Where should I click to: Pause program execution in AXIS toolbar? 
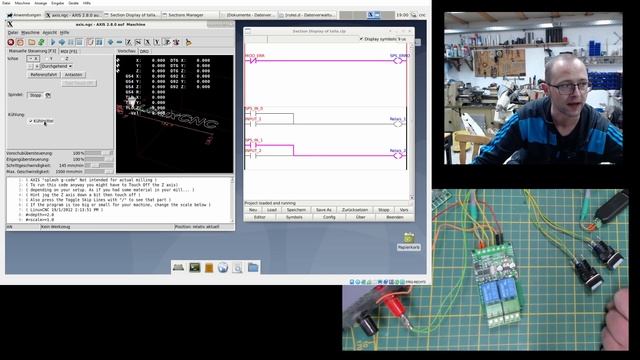tap(71, 42)
